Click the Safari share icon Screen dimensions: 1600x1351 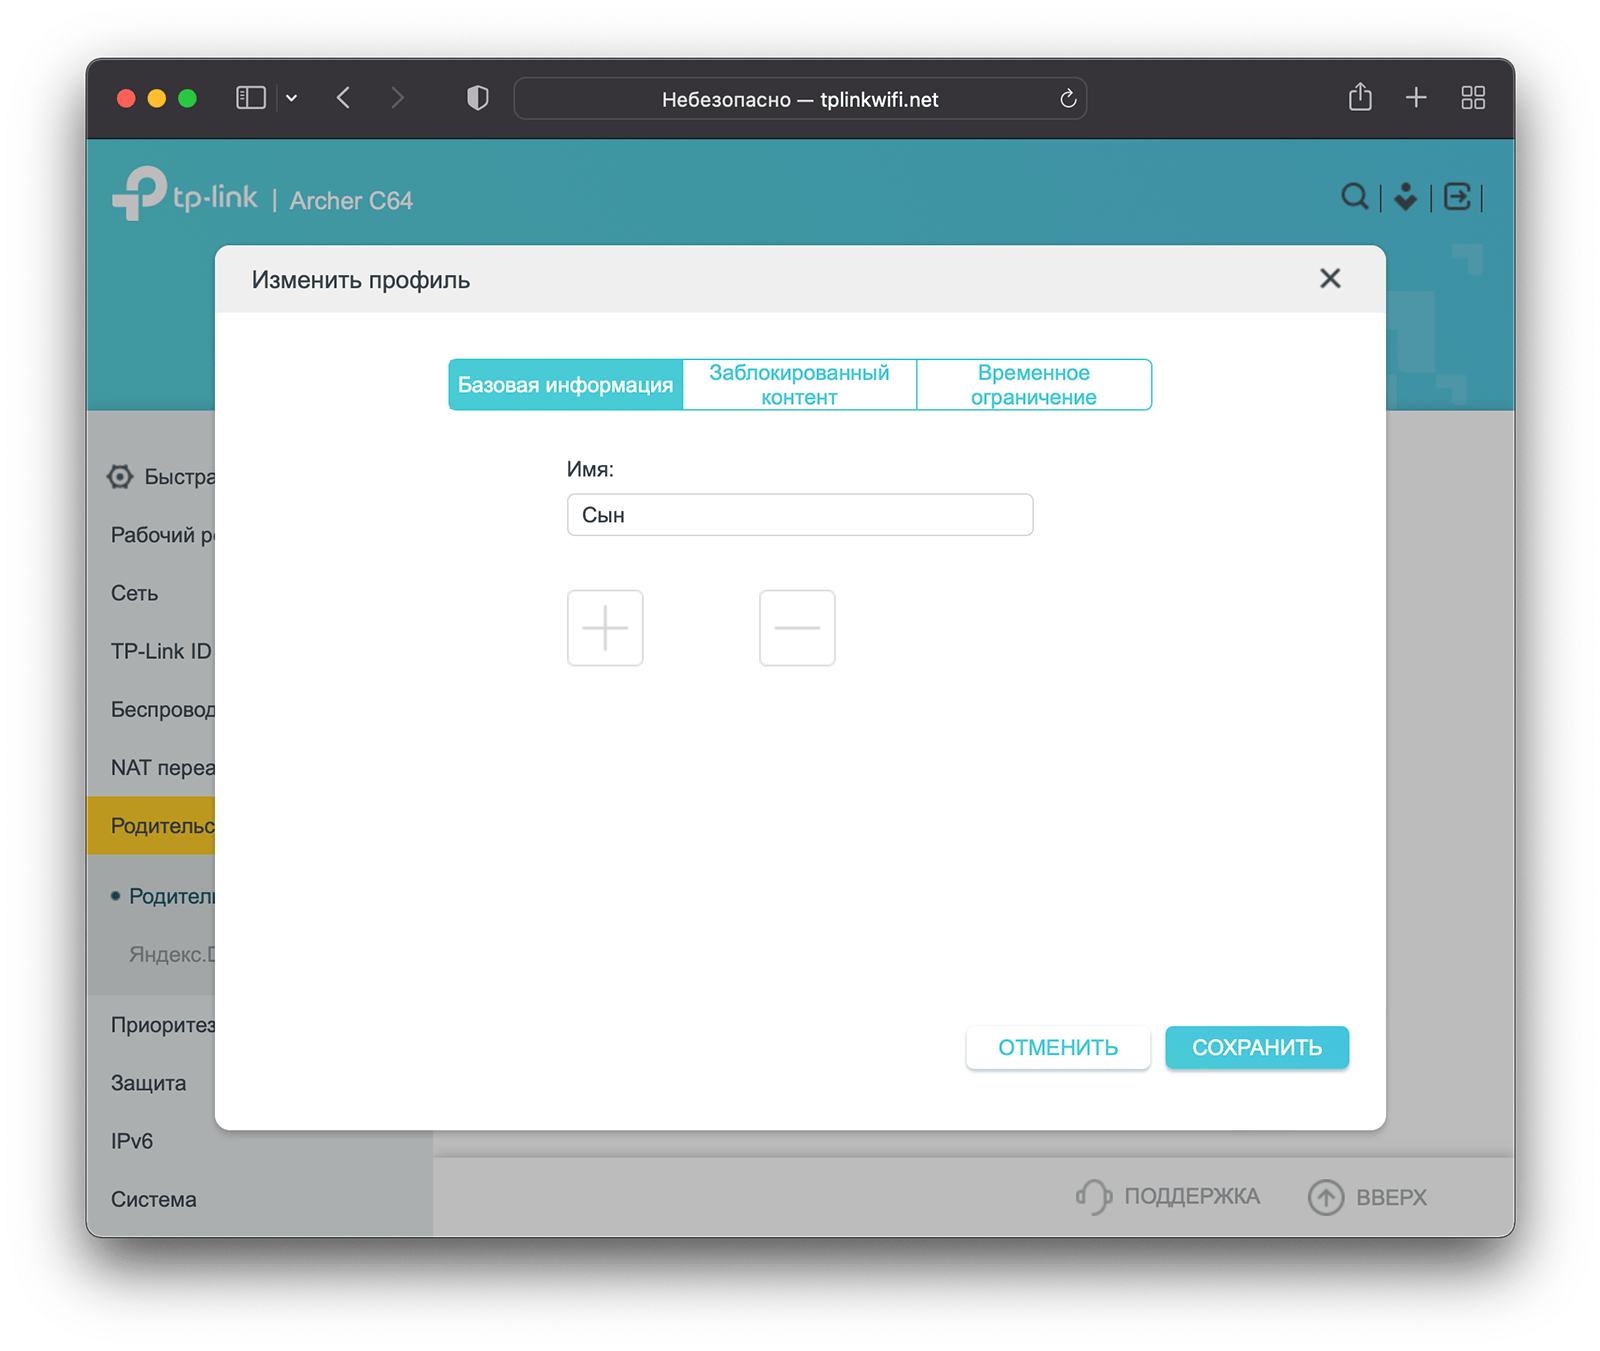1359,98
